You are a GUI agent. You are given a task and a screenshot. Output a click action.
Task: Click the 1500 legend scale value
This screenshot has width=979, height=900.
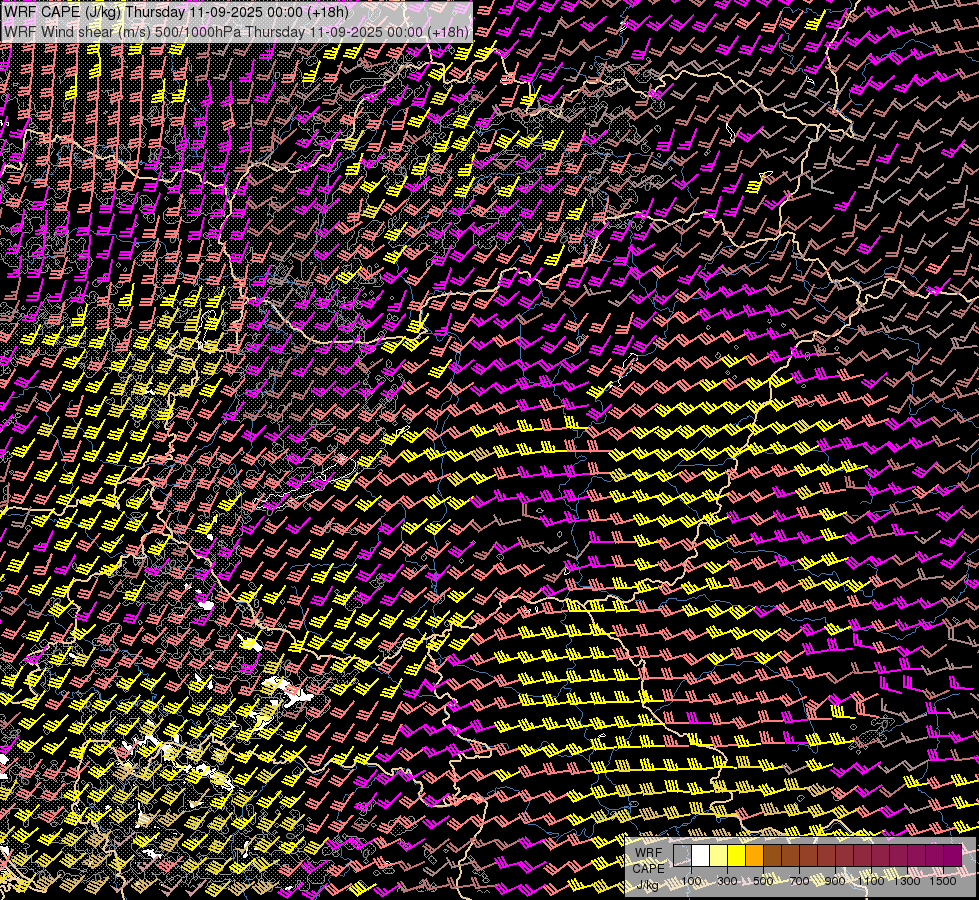pyautogui.click(x=943, y=880)
